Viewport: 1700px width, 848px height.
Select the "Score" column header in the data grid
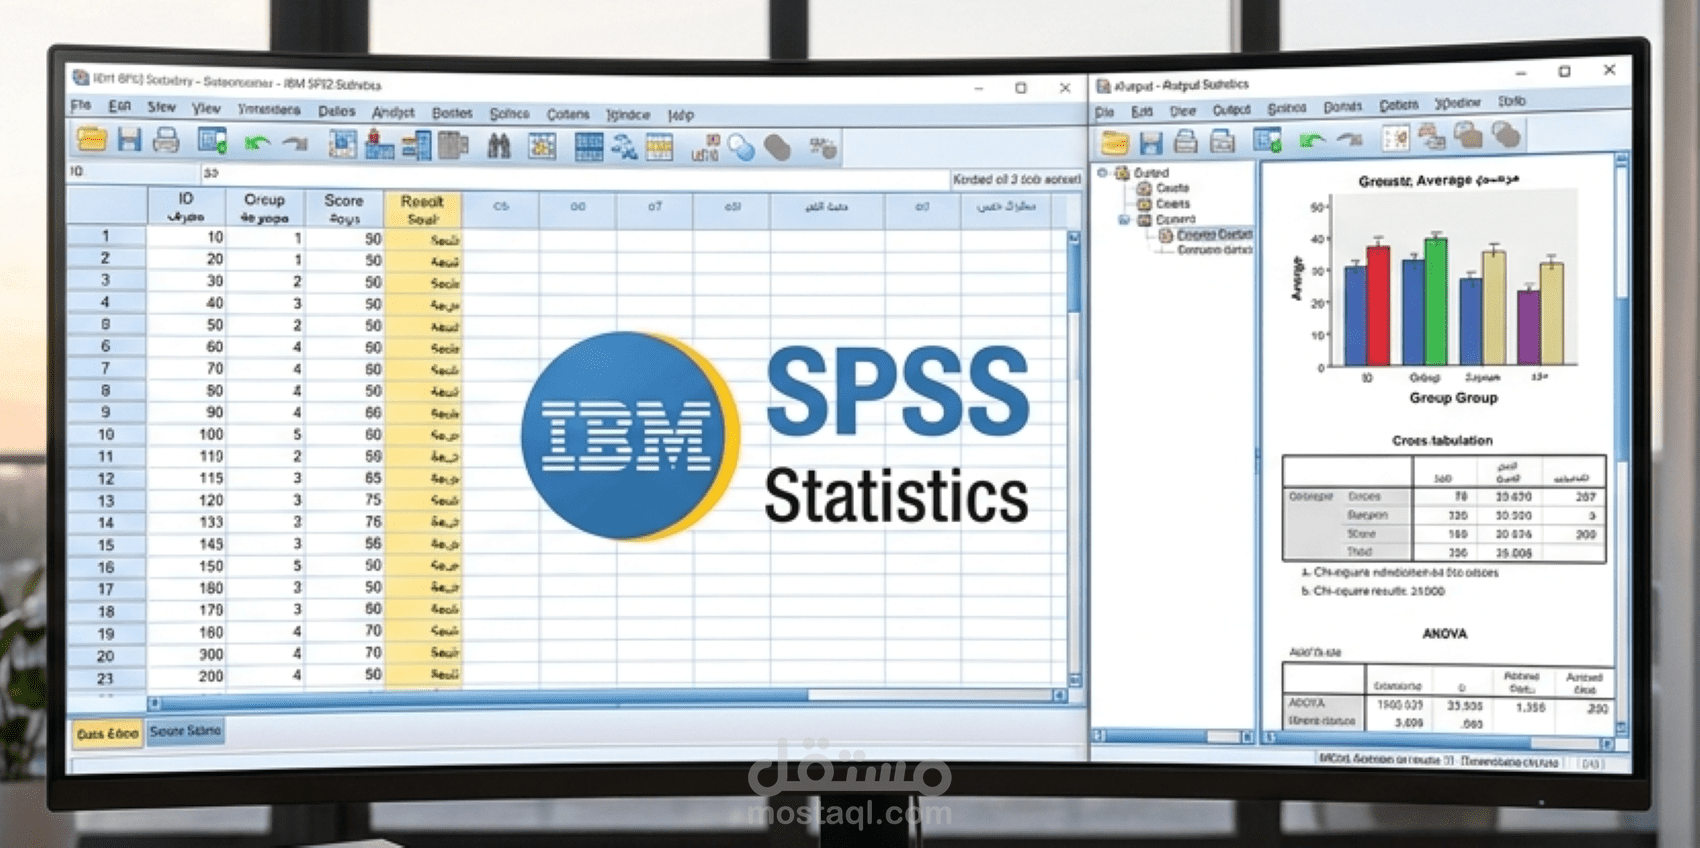[343, 209]
